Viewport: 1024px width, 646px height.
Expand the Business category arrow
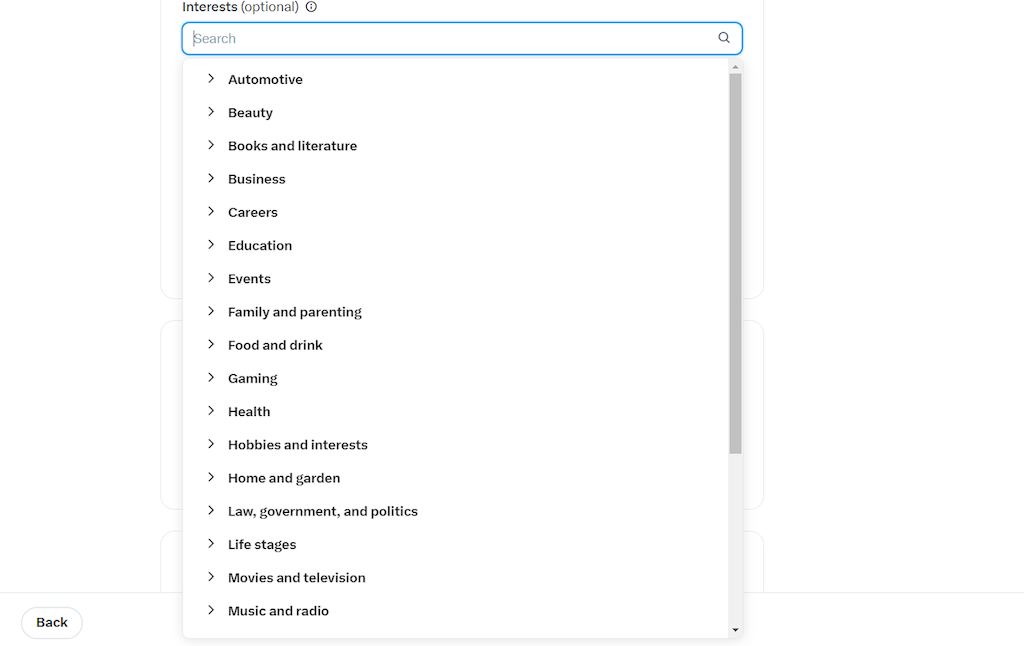point(211,178)
